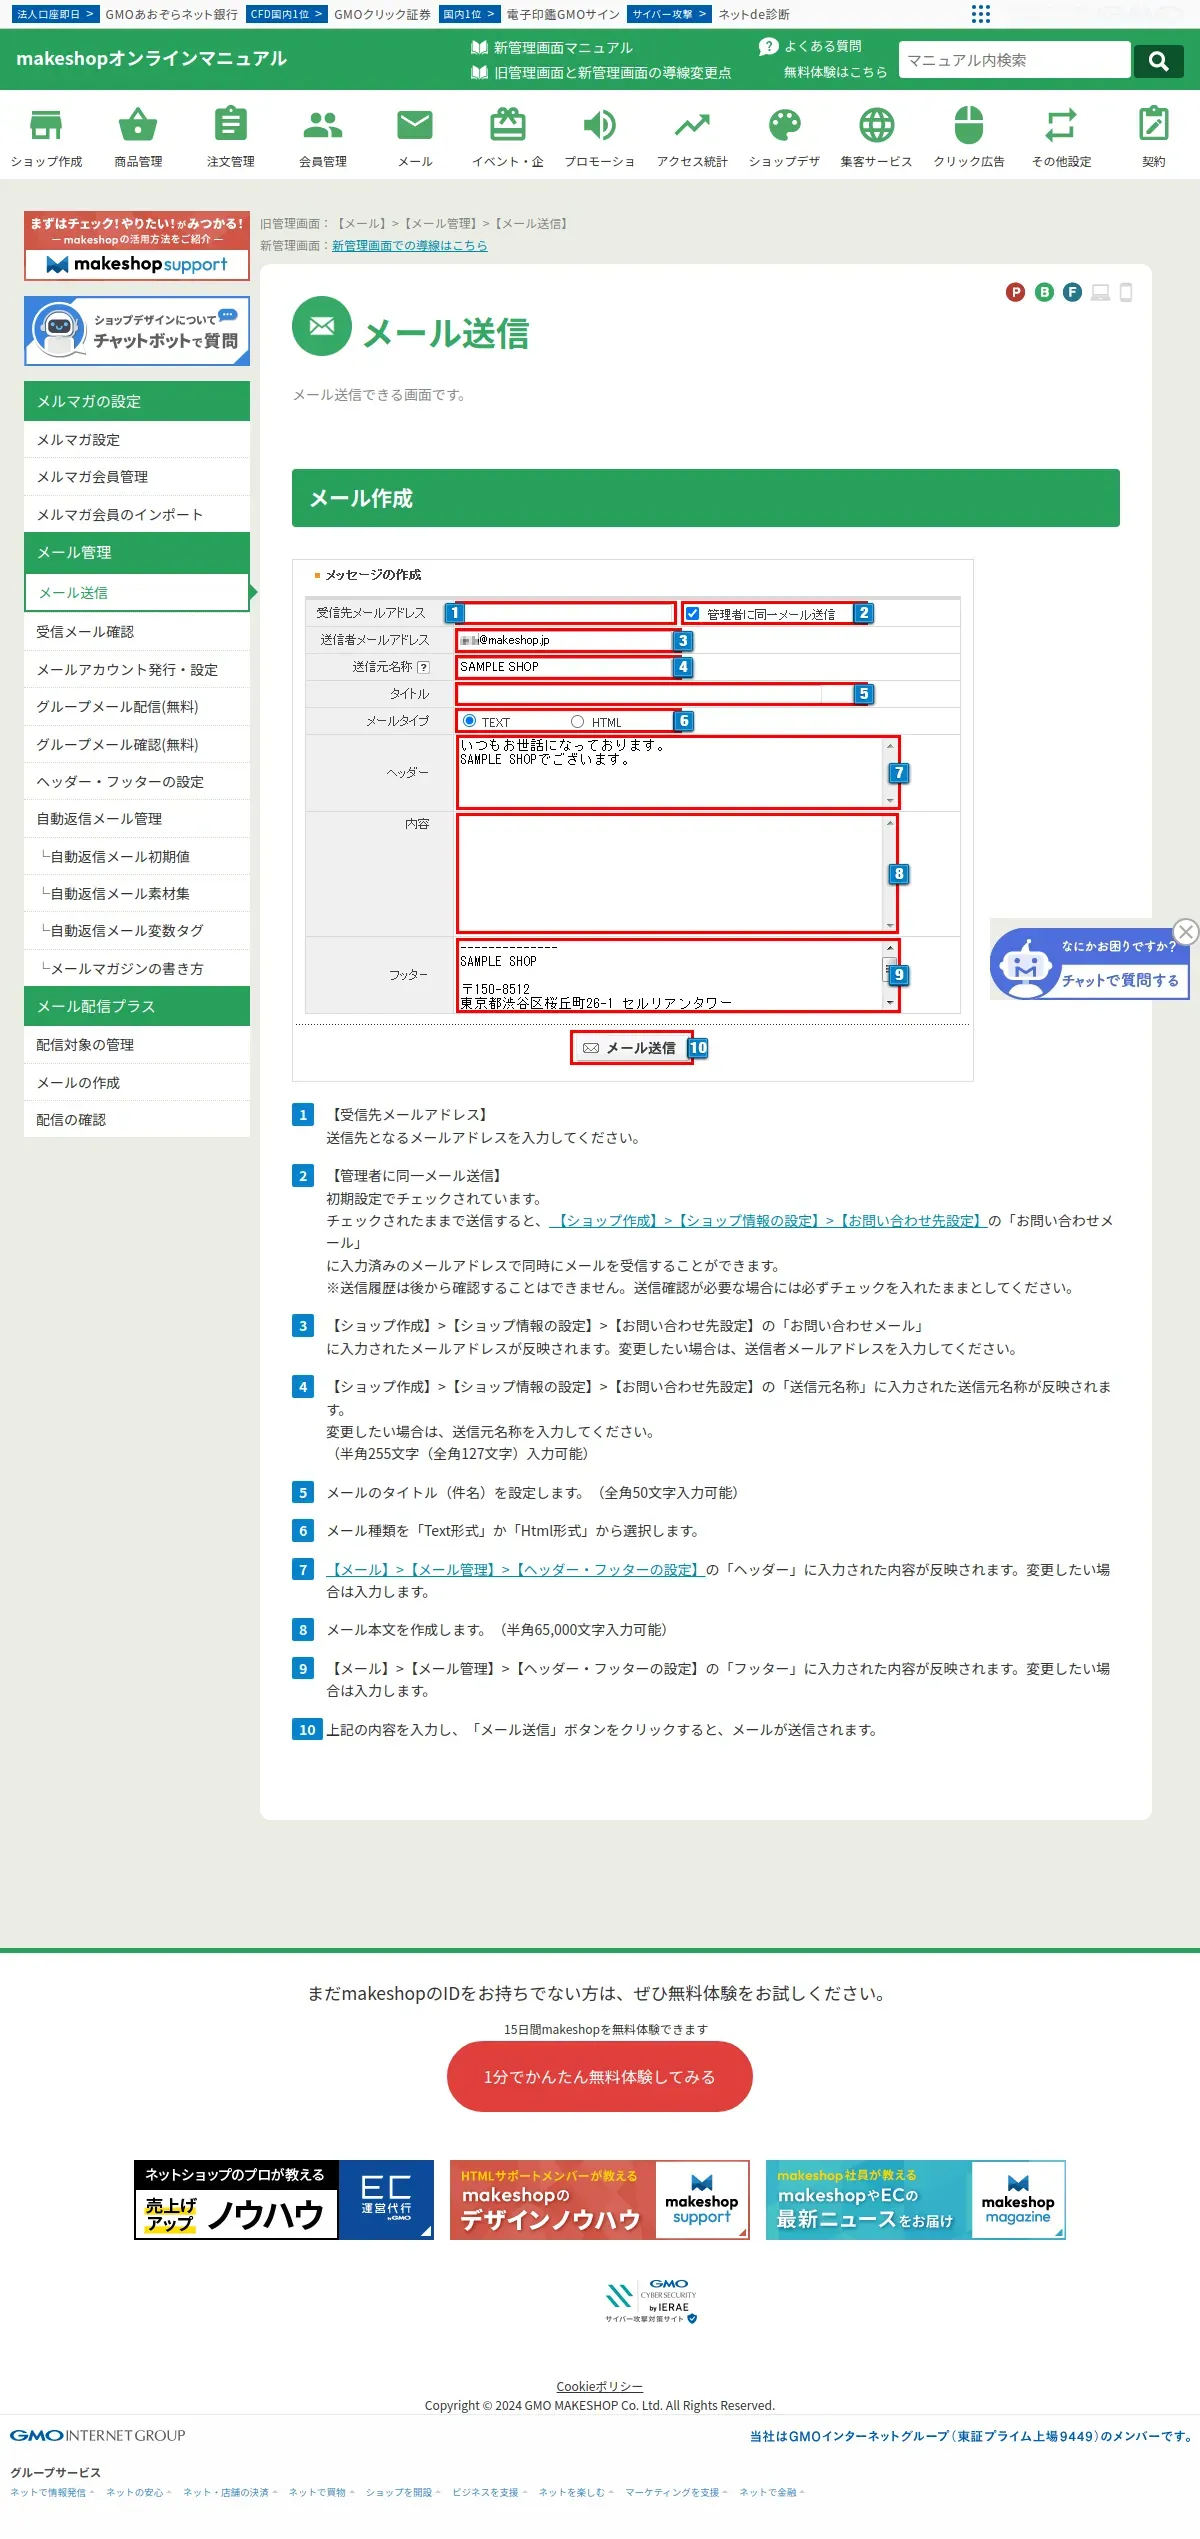Open よくある質問 header link
The height and width of the screenshot is (2539, 1200).
point(811,46)
